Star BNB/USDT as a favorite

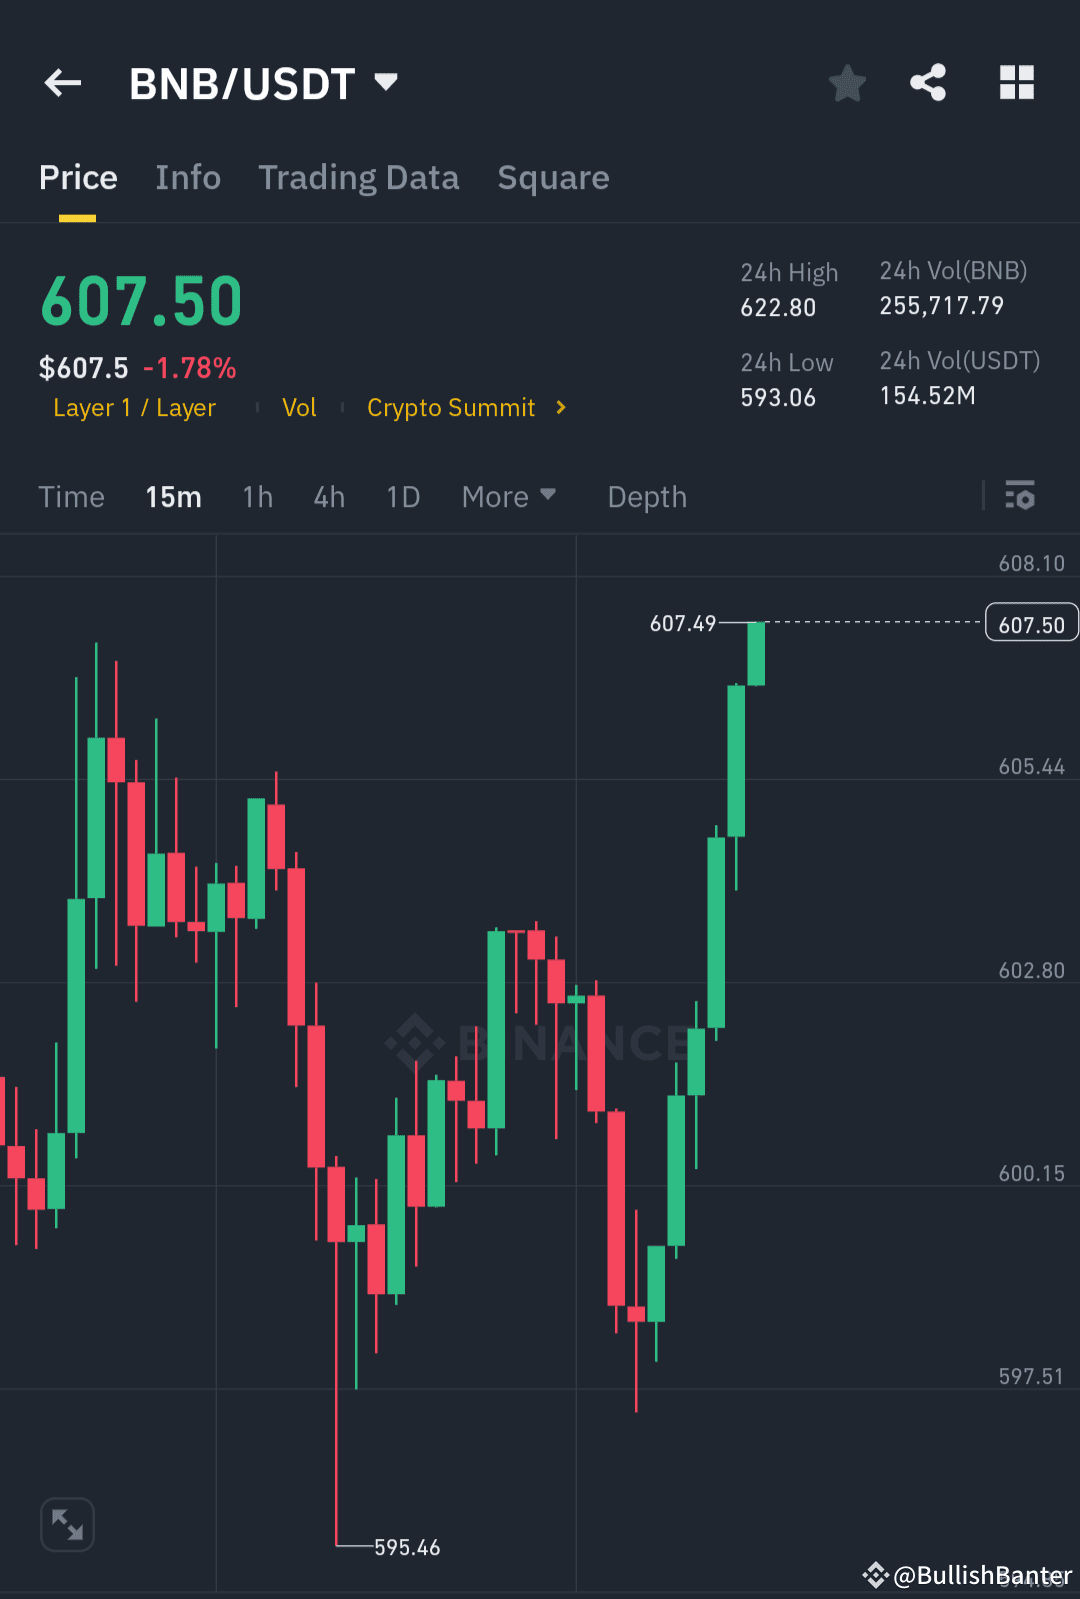point(847,83)
